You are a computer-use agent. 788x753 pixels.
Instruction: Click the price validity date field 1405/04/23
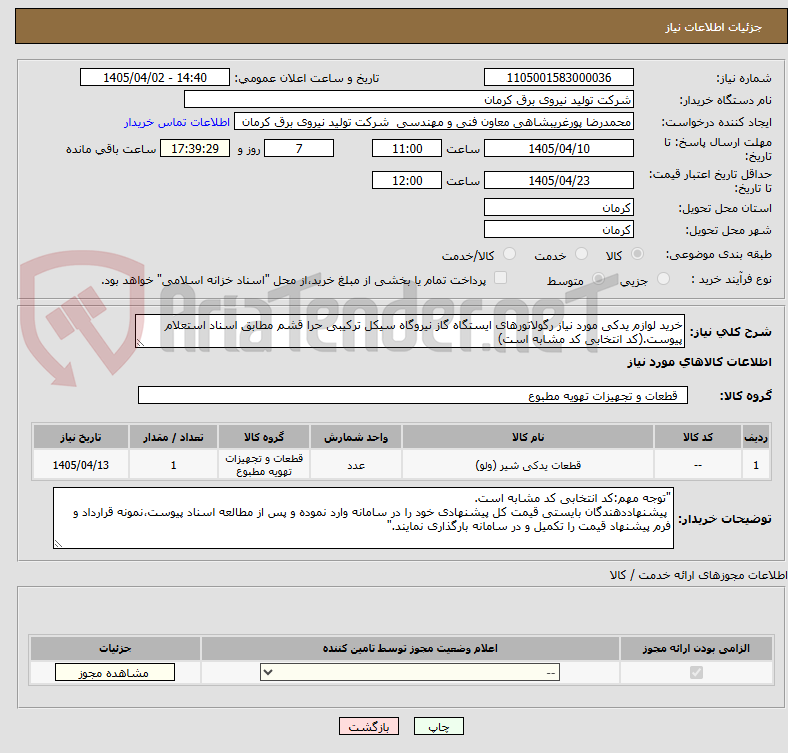pos(558,180)
